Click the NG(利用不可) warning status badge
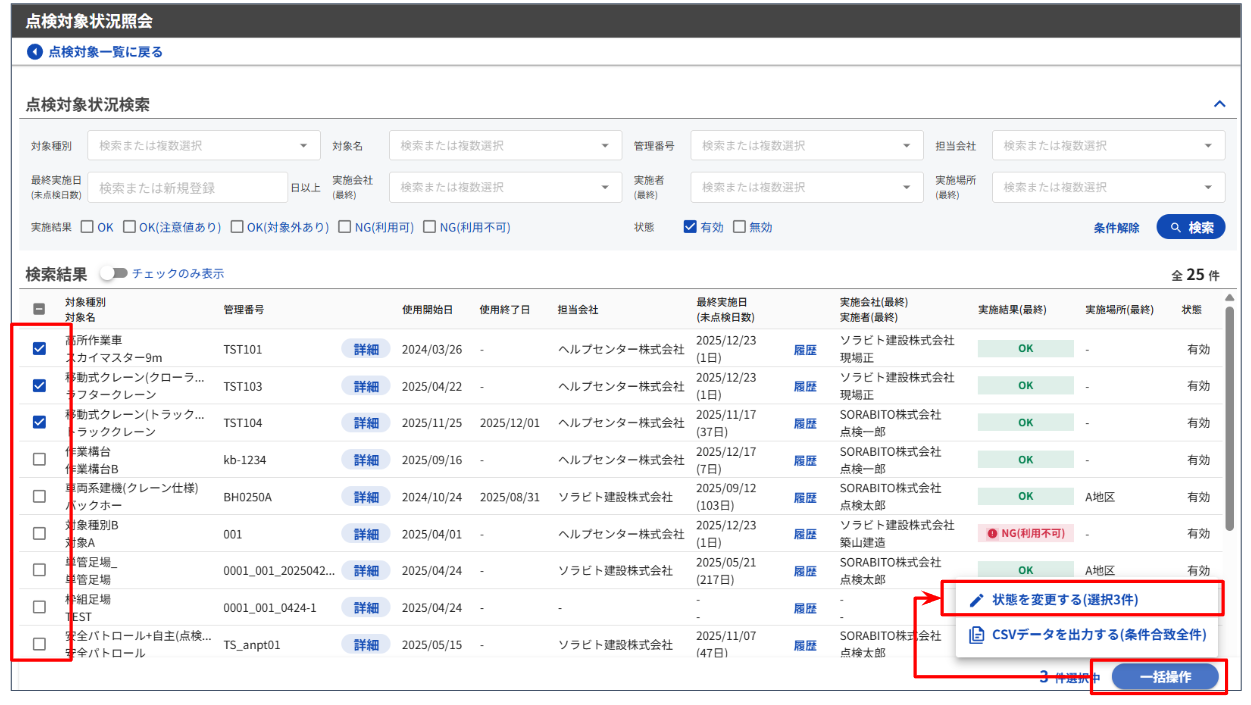Image resolution: width=1251 pixels, height=705 pixels. (x=1025, y=534)
